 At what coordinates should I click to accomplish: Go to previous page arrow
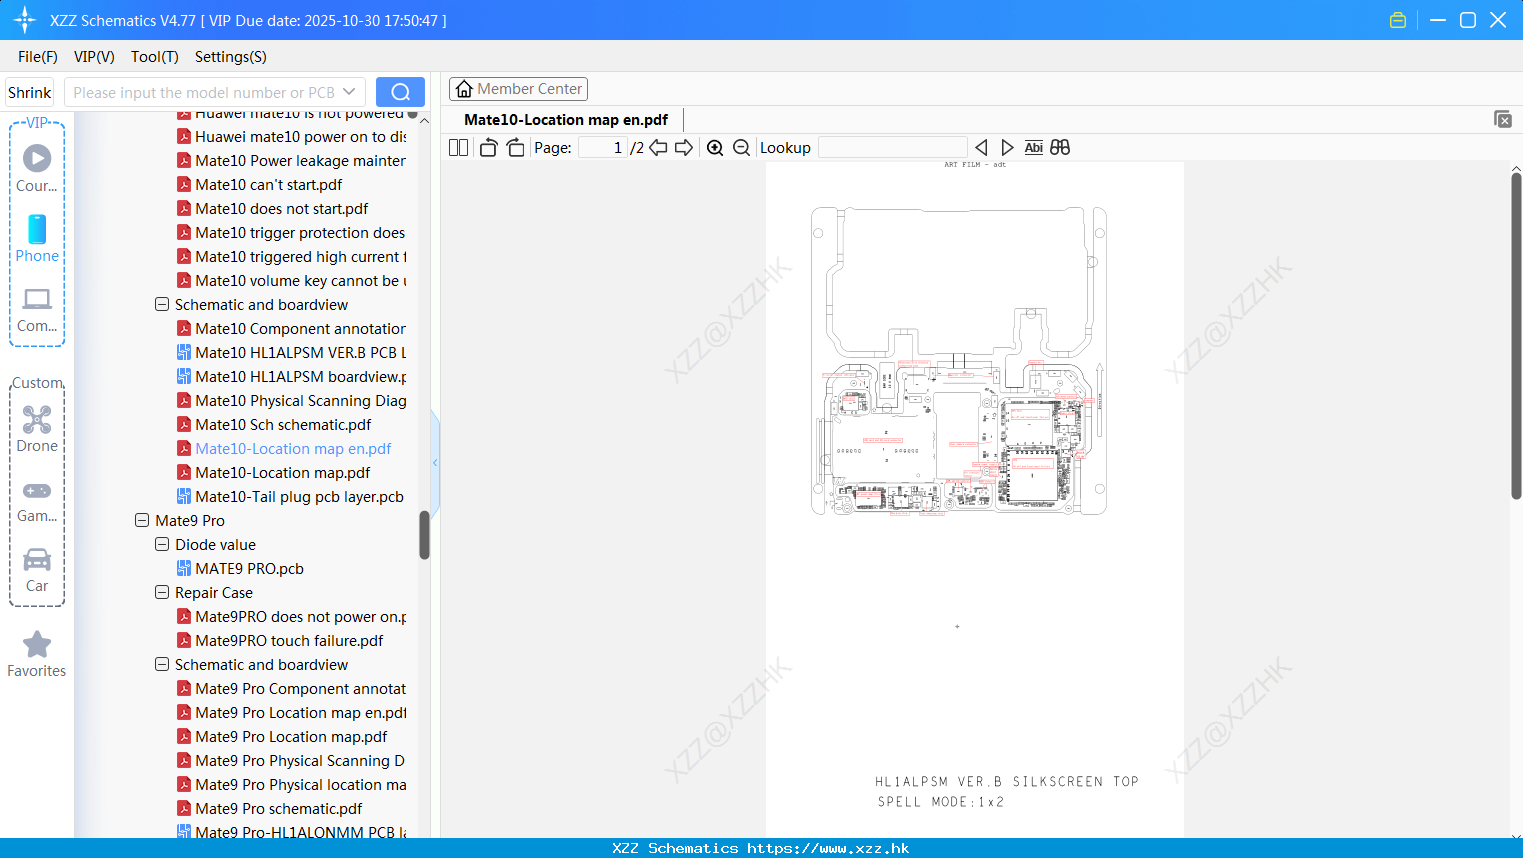click(658, 147)
